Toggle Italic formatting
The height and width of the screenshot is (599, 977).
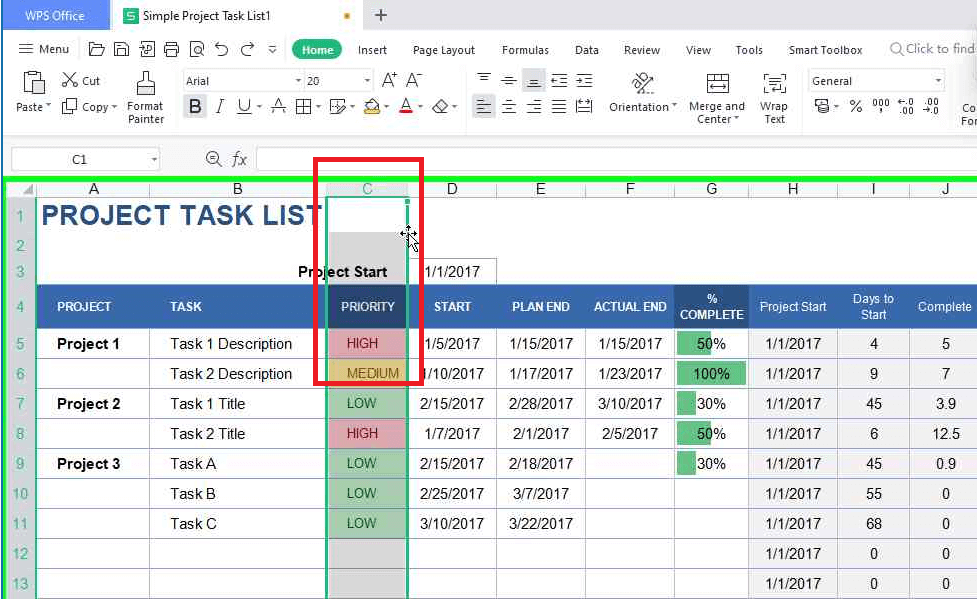(219, 106)
